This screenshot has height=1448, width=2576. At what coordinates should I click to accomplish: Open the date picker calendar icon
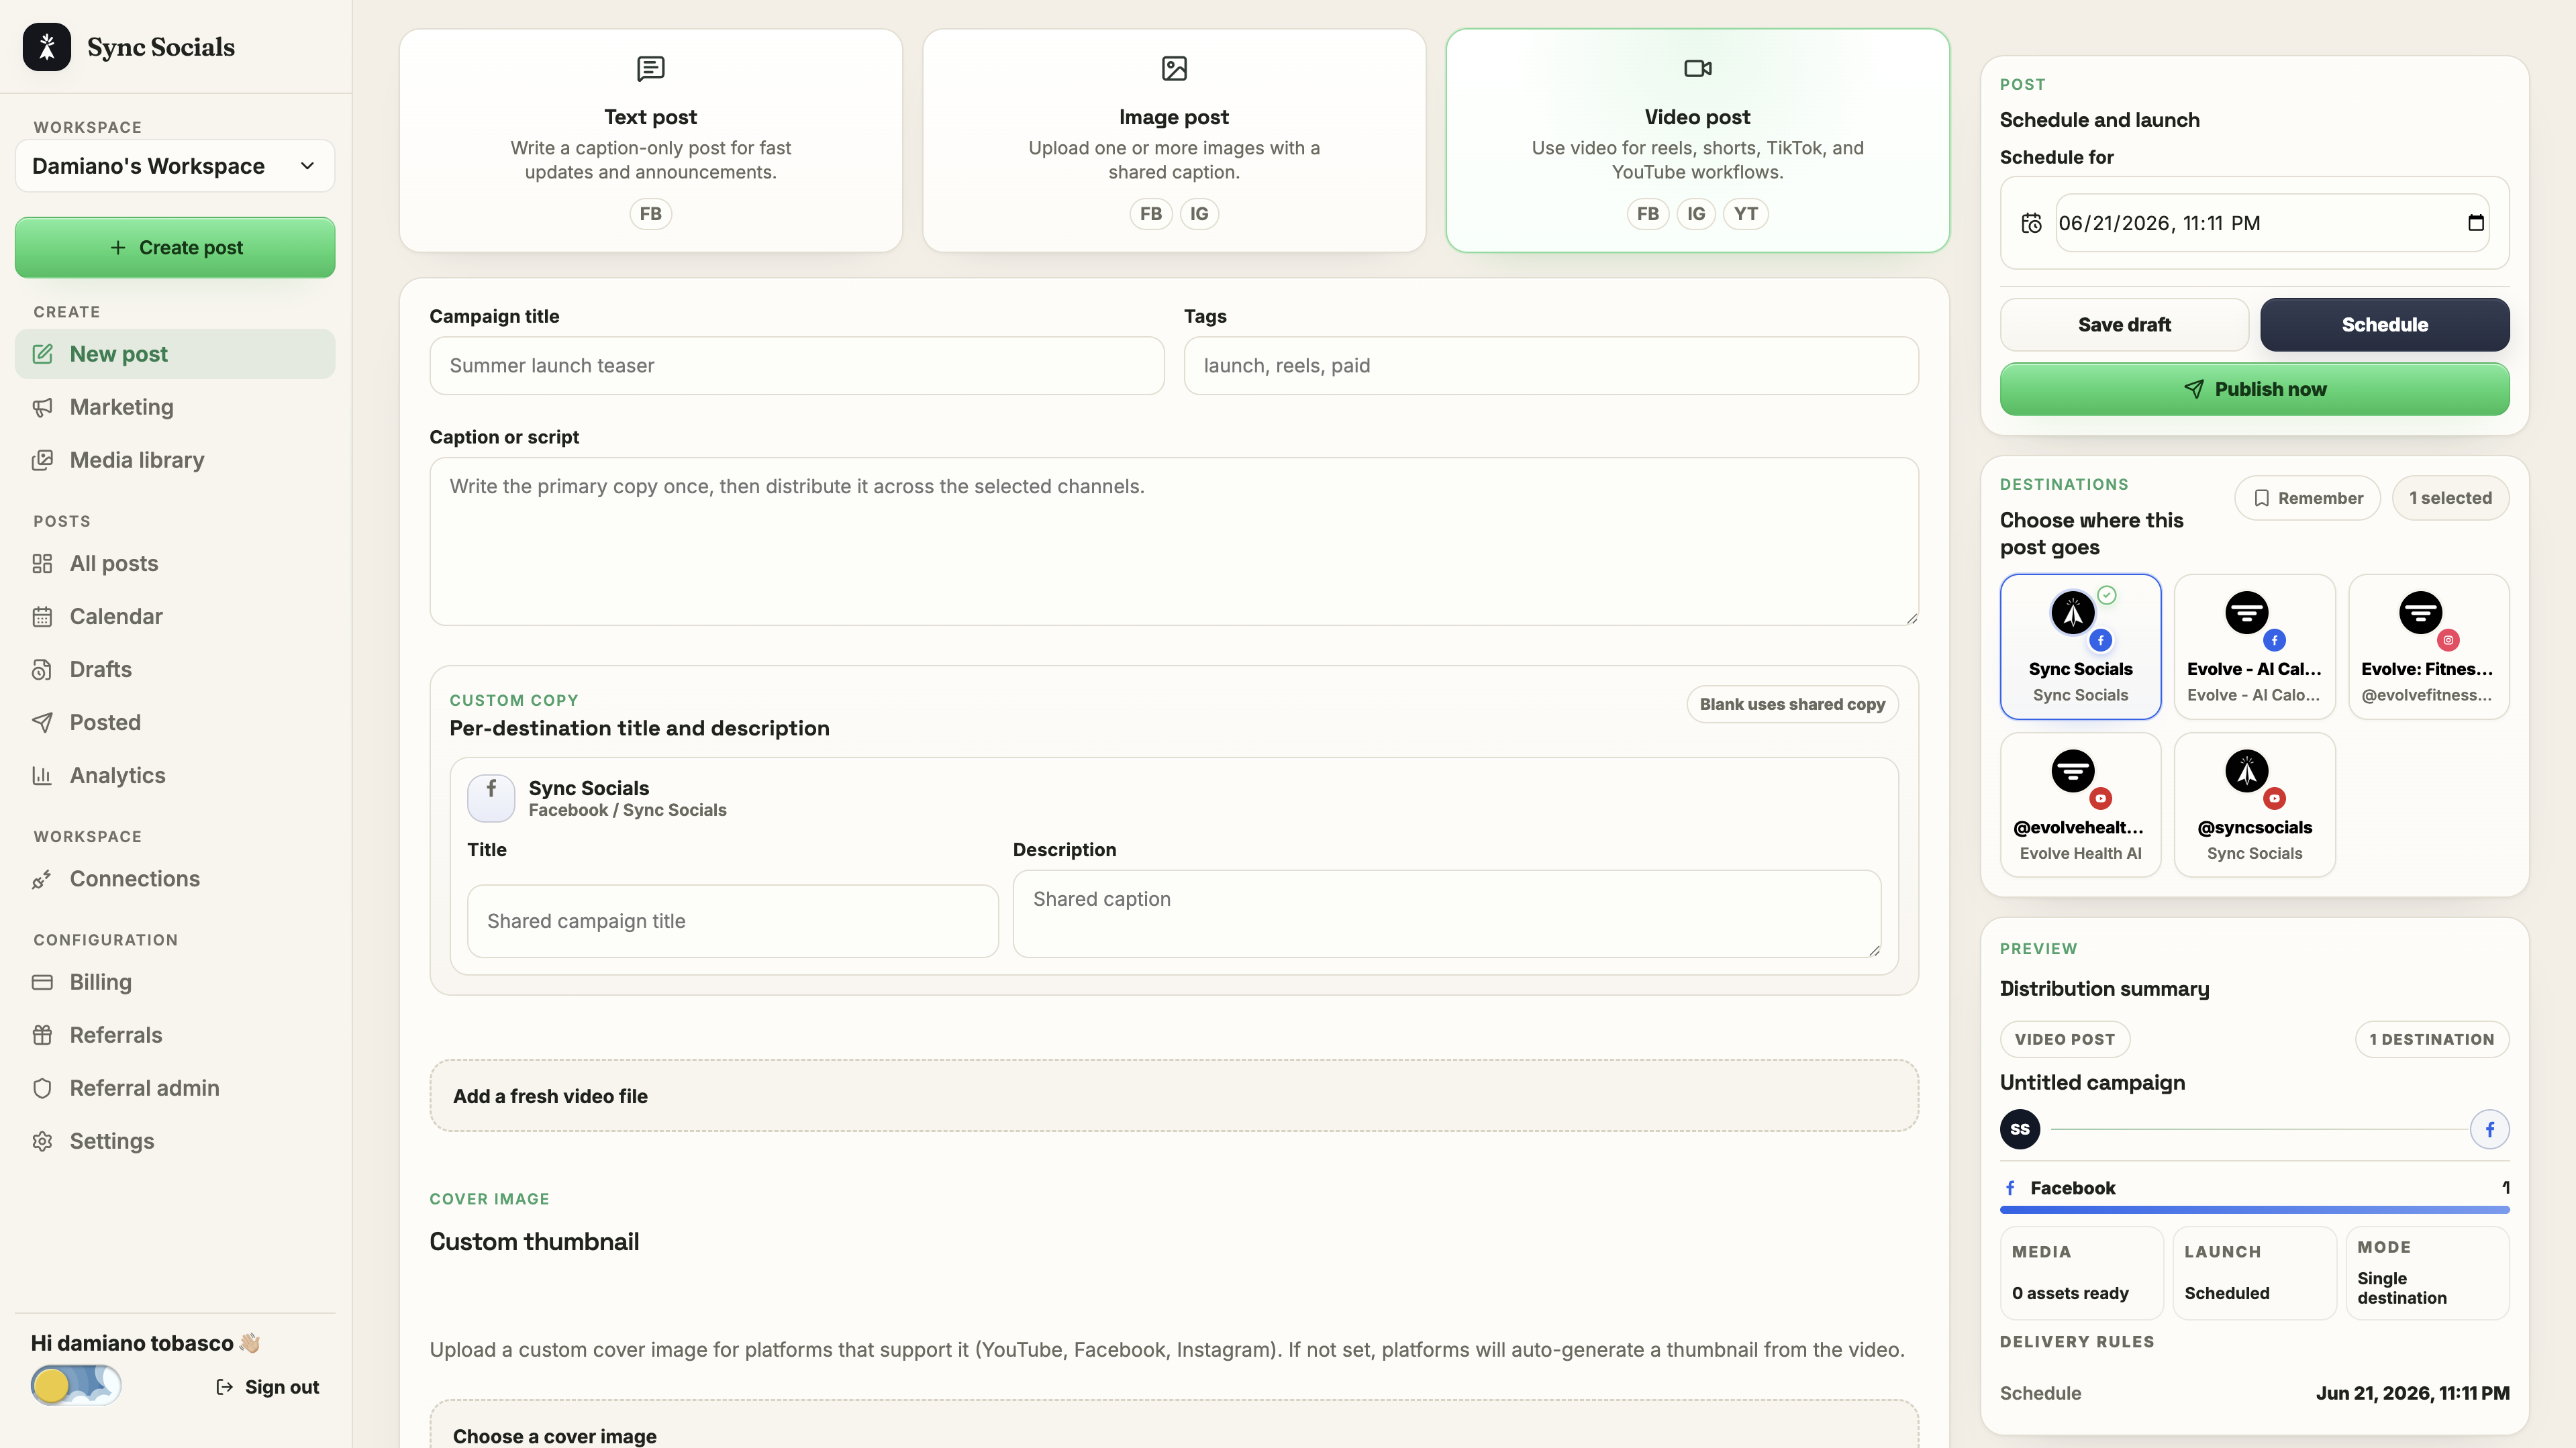click(x=2475, y=223)
